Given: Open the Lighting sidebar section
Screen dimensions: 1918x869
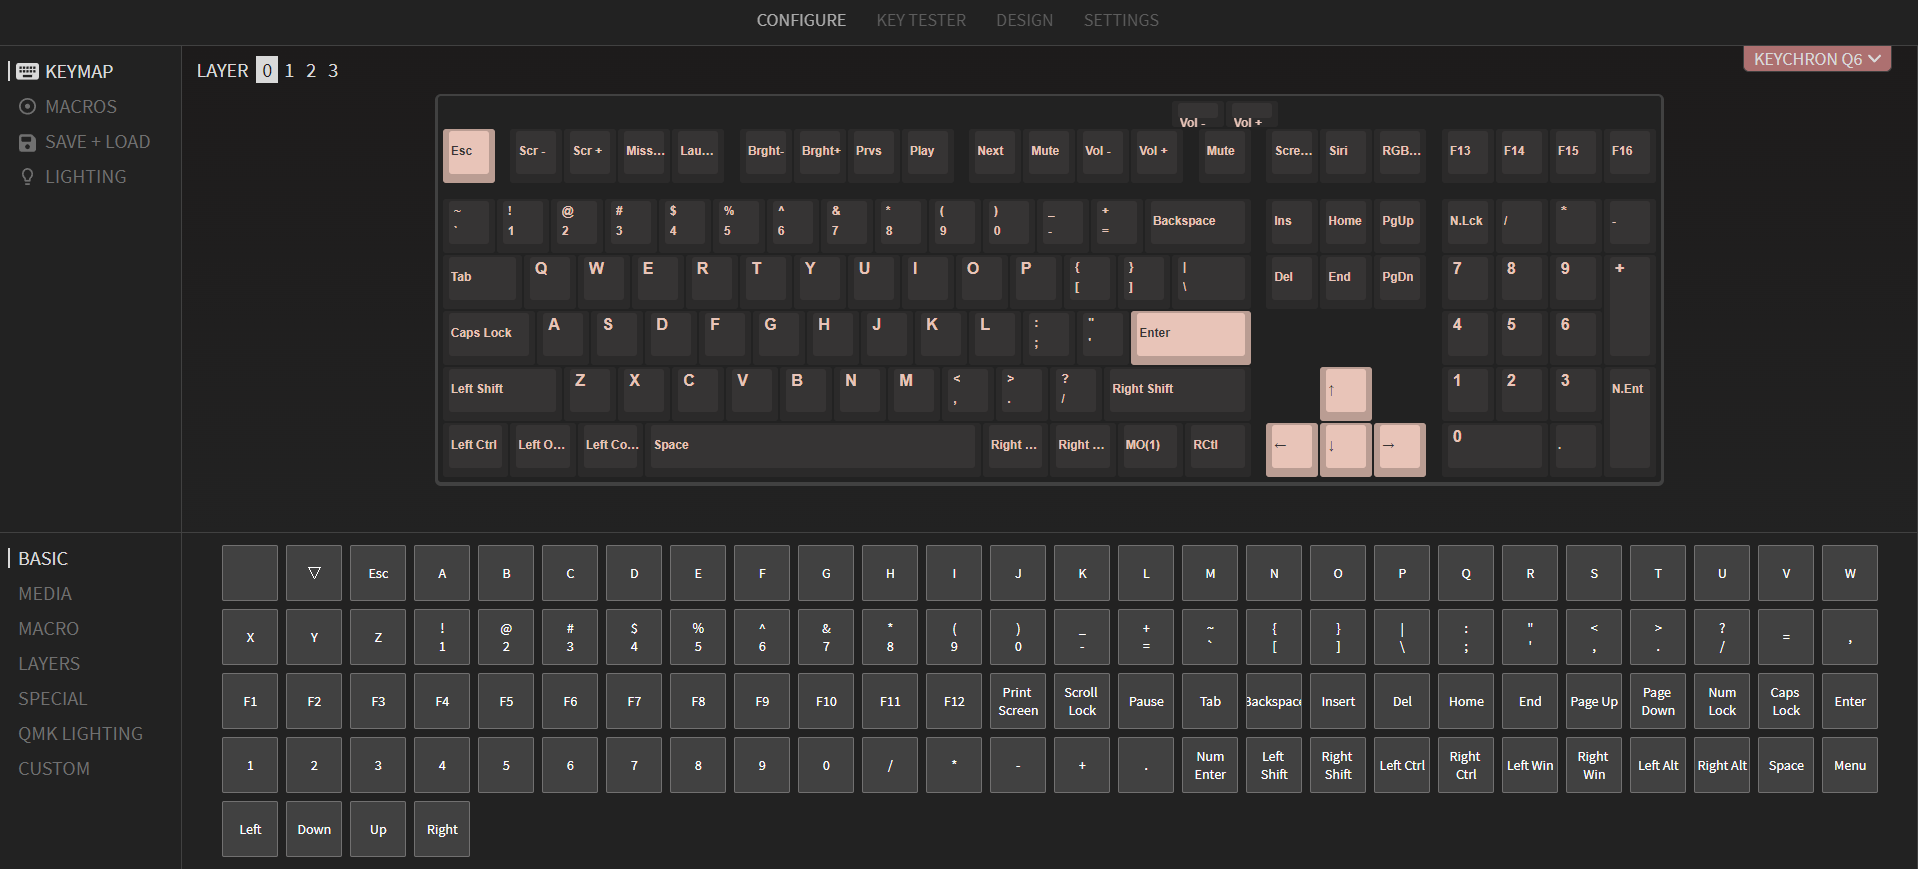Looking at the screenshot, I should [x=85, y=177].
